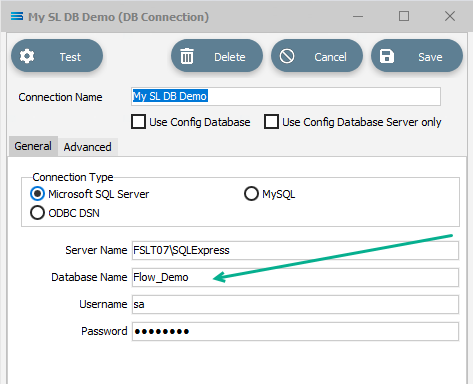The image size is (473, 384).
Task: Click the gear icon on Test button
Action: [x=27, y=56]
